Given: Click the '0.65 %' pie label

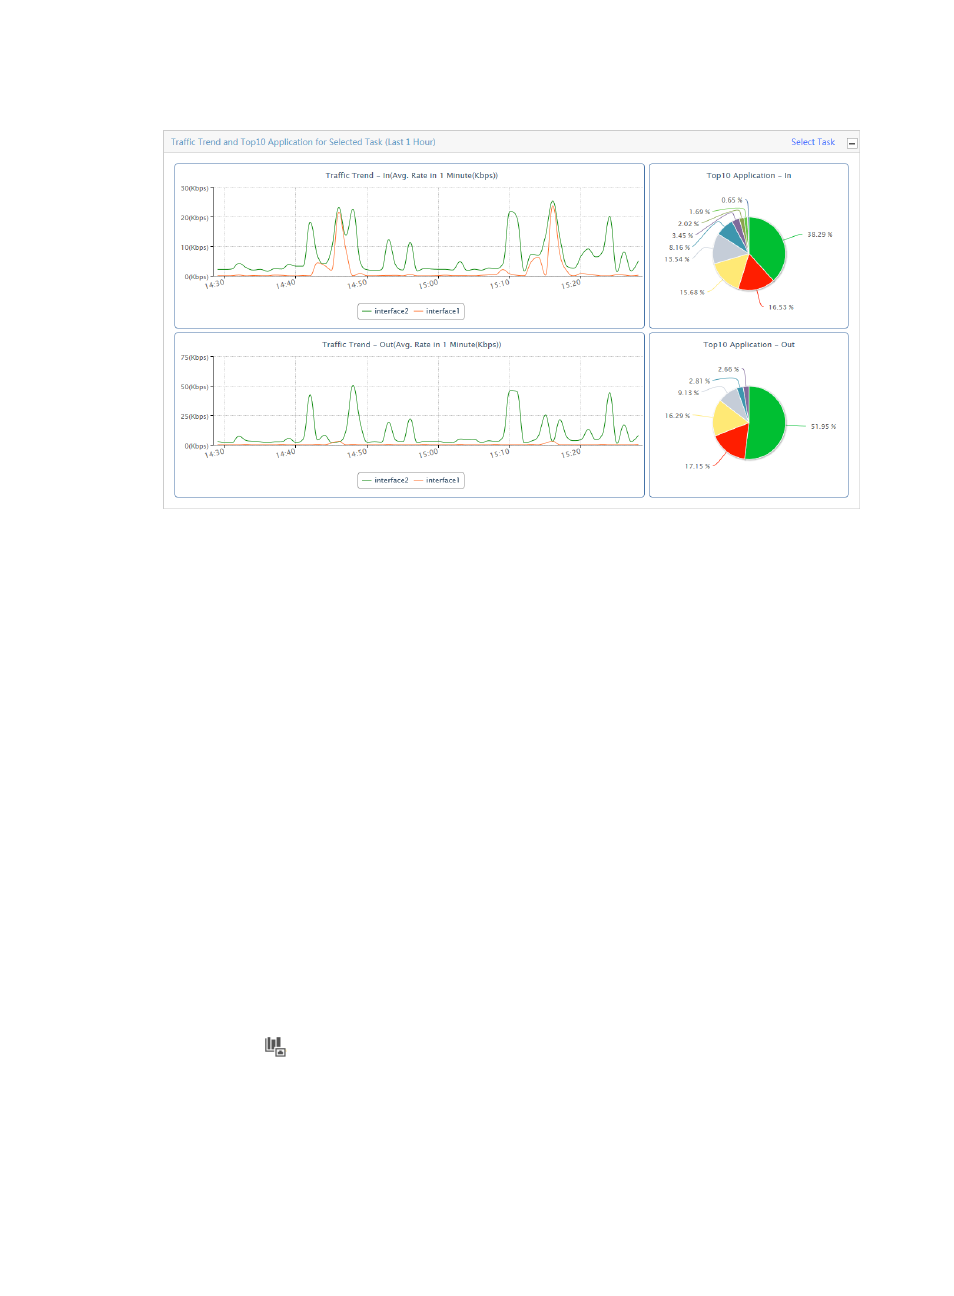Looking at the screenshot, I should tap(732, 200).
